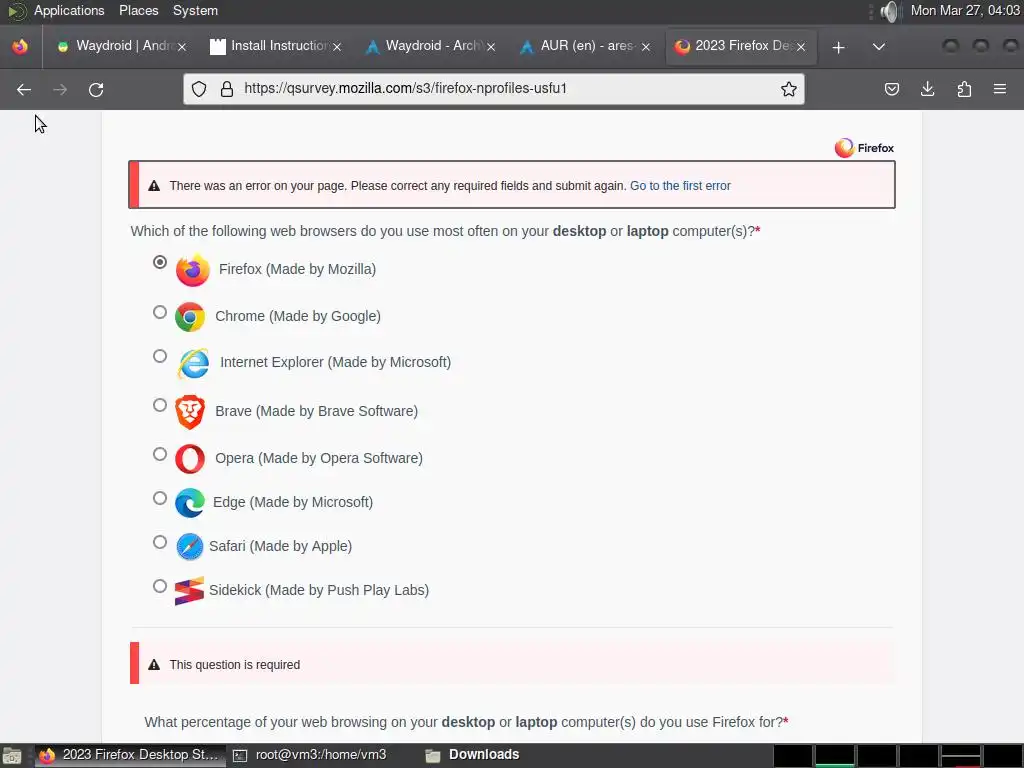This screenshot has width=1024, height=768.
Task: Bookmark this page with the star
Action: [x=789, y=89]
